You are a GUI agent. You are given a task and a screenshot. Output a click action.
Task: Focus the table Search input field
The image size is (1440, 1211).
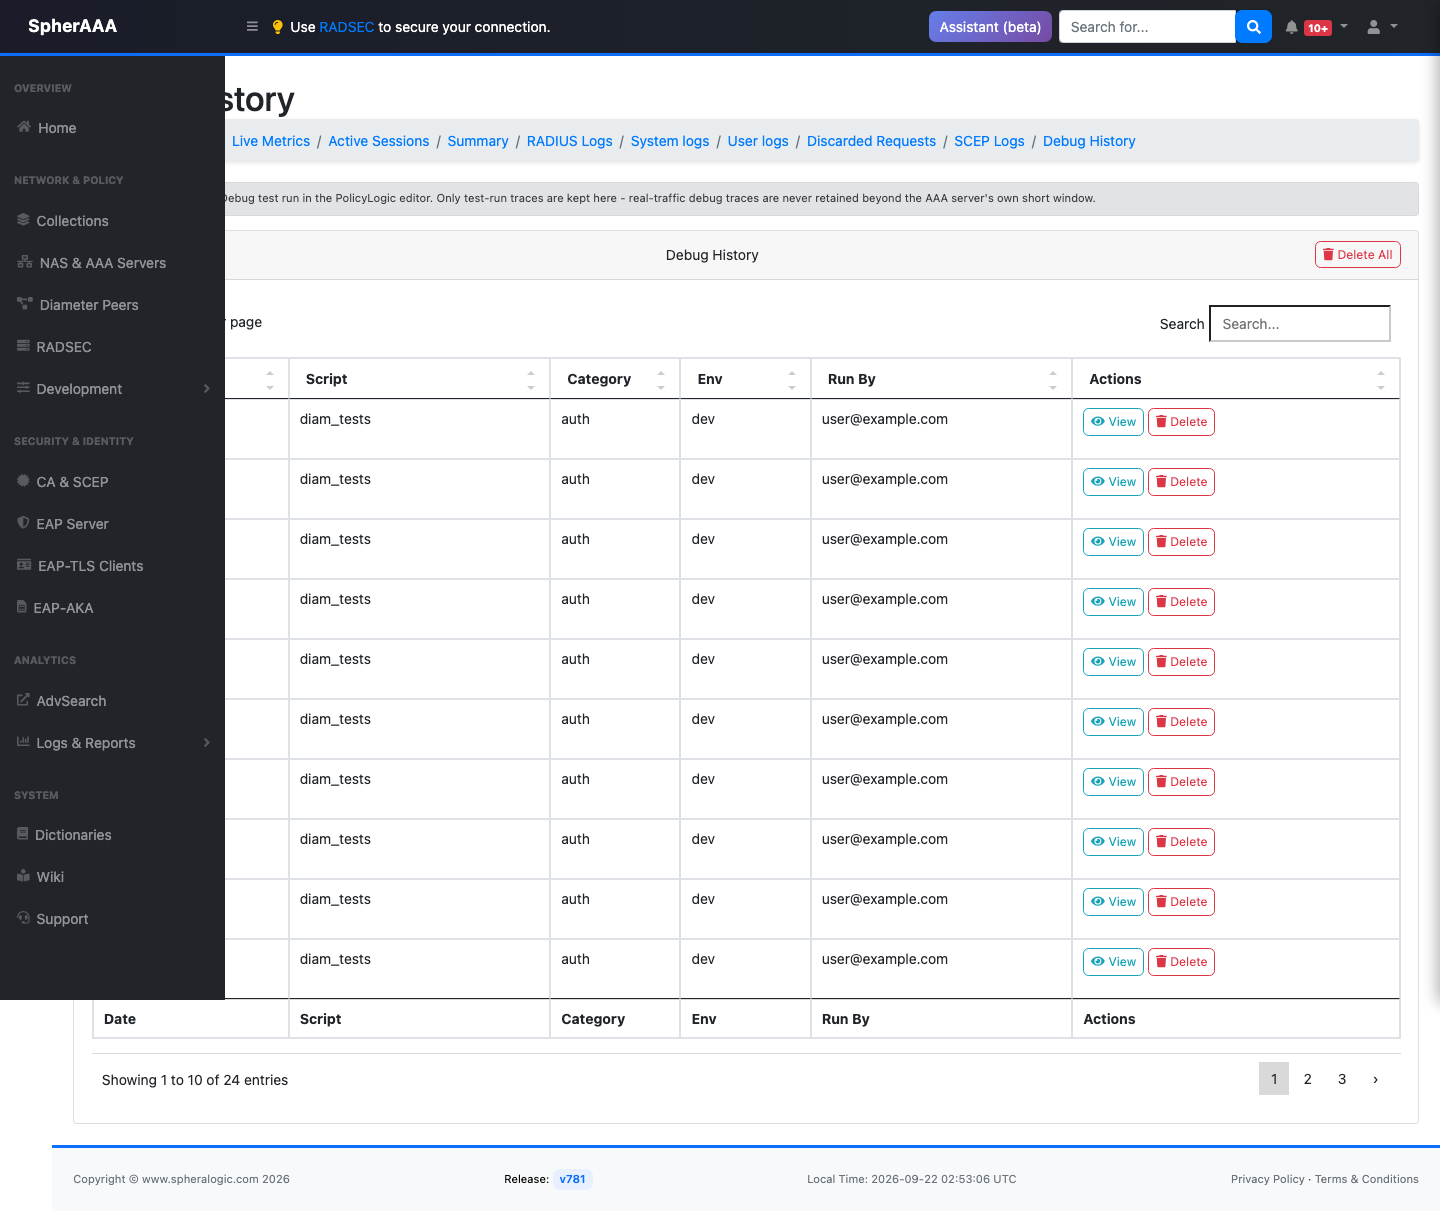coord(1299,324)
